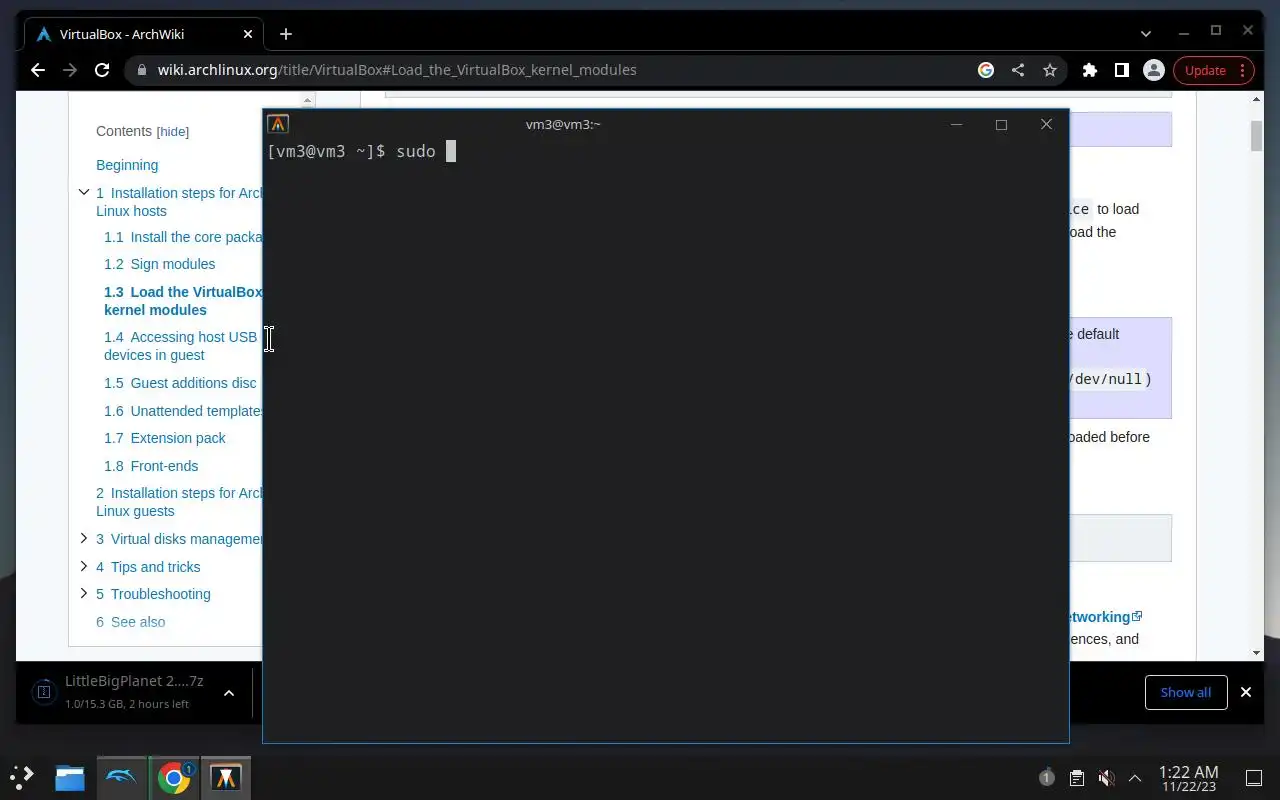Collapse section 1 Installation steps for Arch Linux hosts
1280x800 pixels.
pyautogui.click(x=84, y=192)
